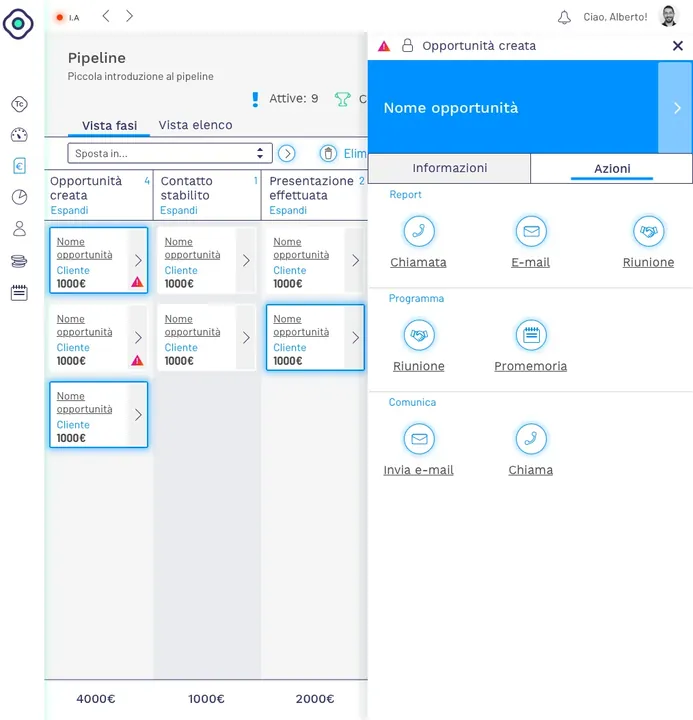Go back with the left arrow
The width and height of the screenshot is (693, 720).
tap(106, 17)
